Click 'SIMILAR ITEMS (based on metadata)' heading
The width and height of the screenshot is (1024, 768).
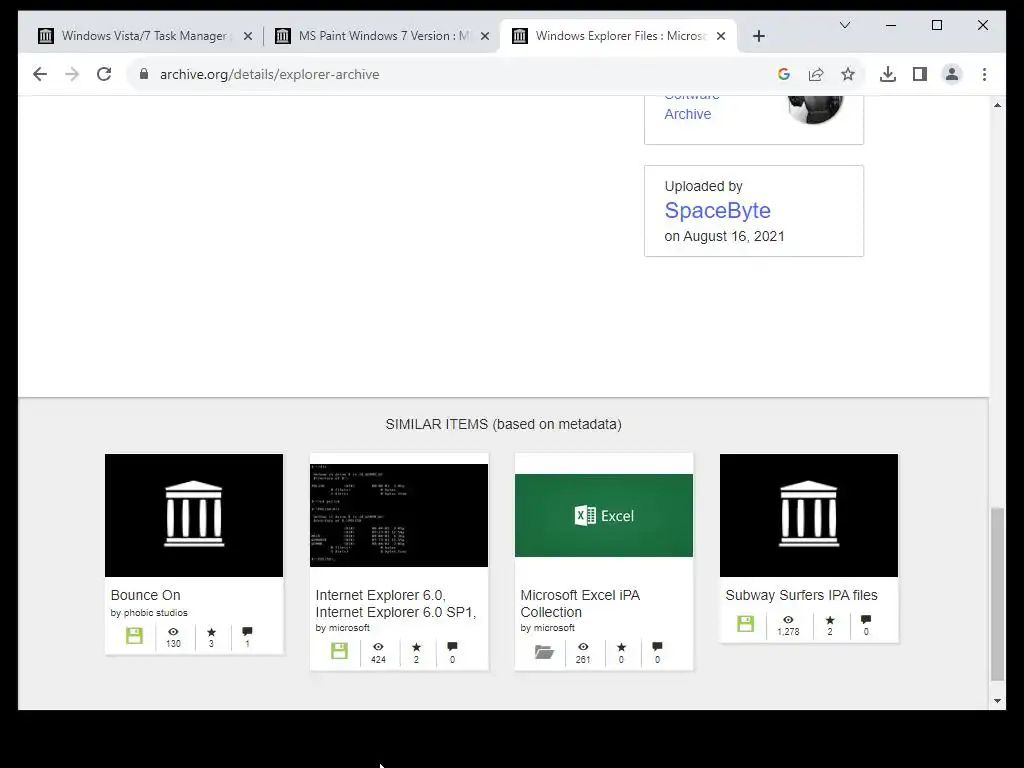point(504,424)
